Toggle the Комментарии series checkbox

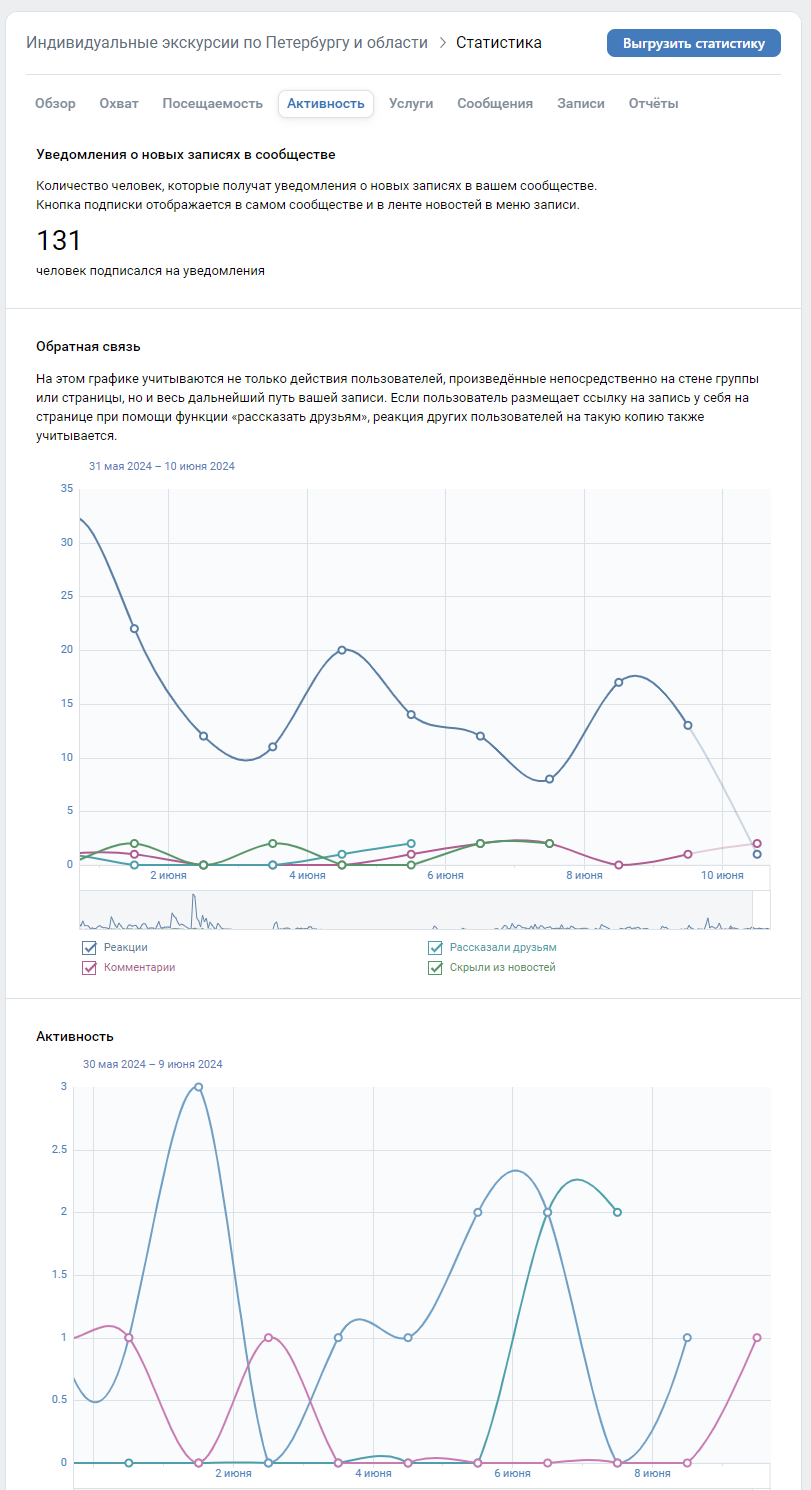(x=89, y=968)
